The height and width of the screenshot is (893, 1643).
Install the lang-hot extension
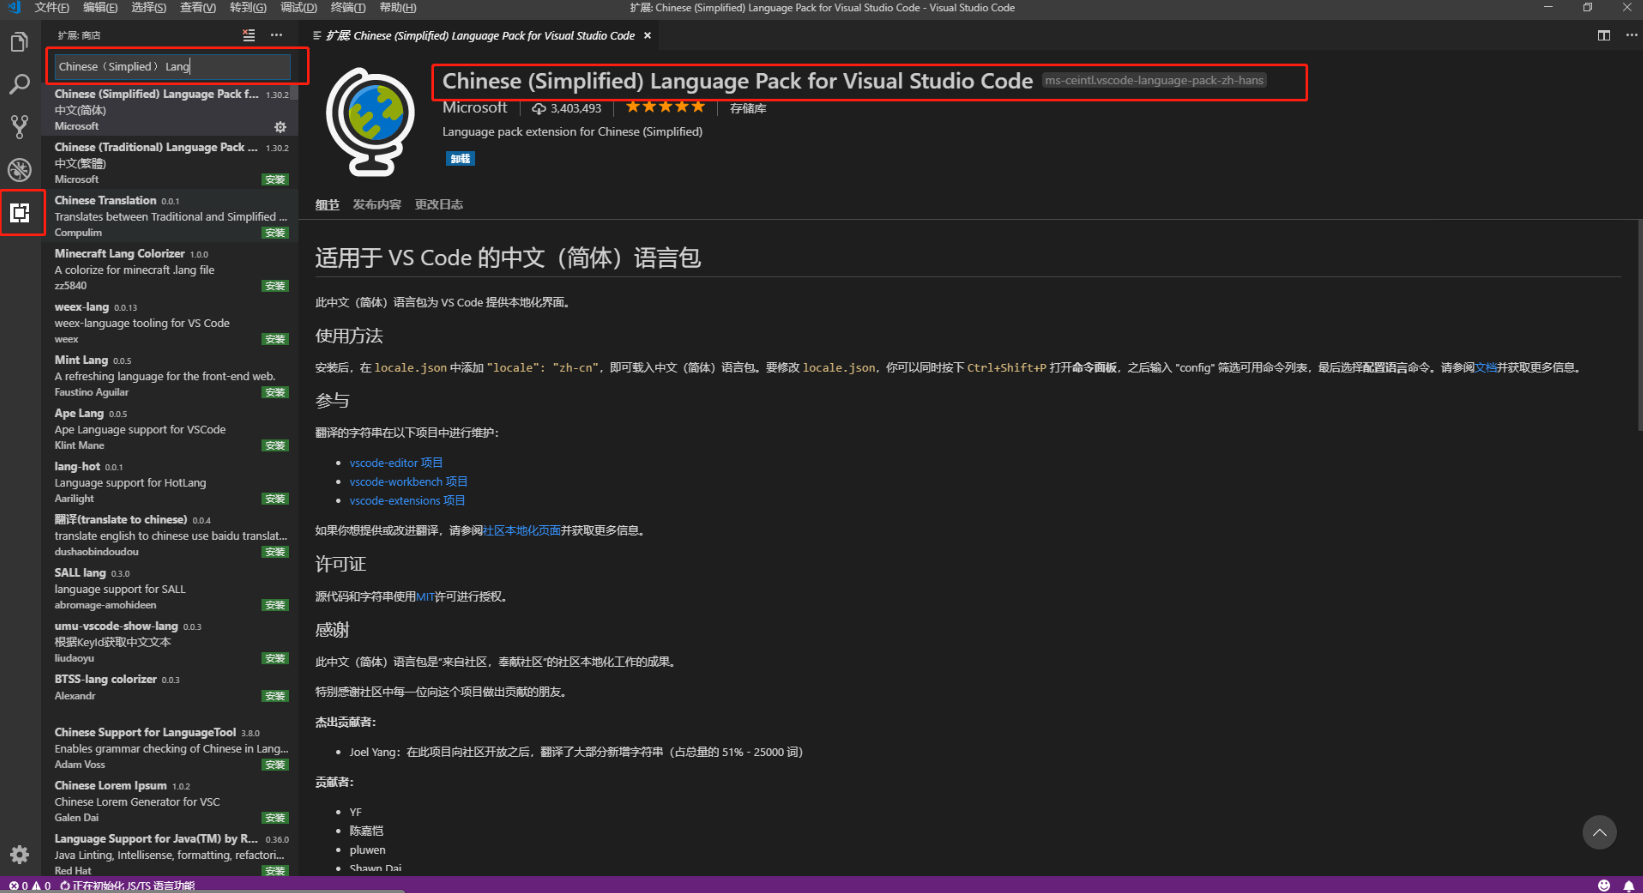275,498
